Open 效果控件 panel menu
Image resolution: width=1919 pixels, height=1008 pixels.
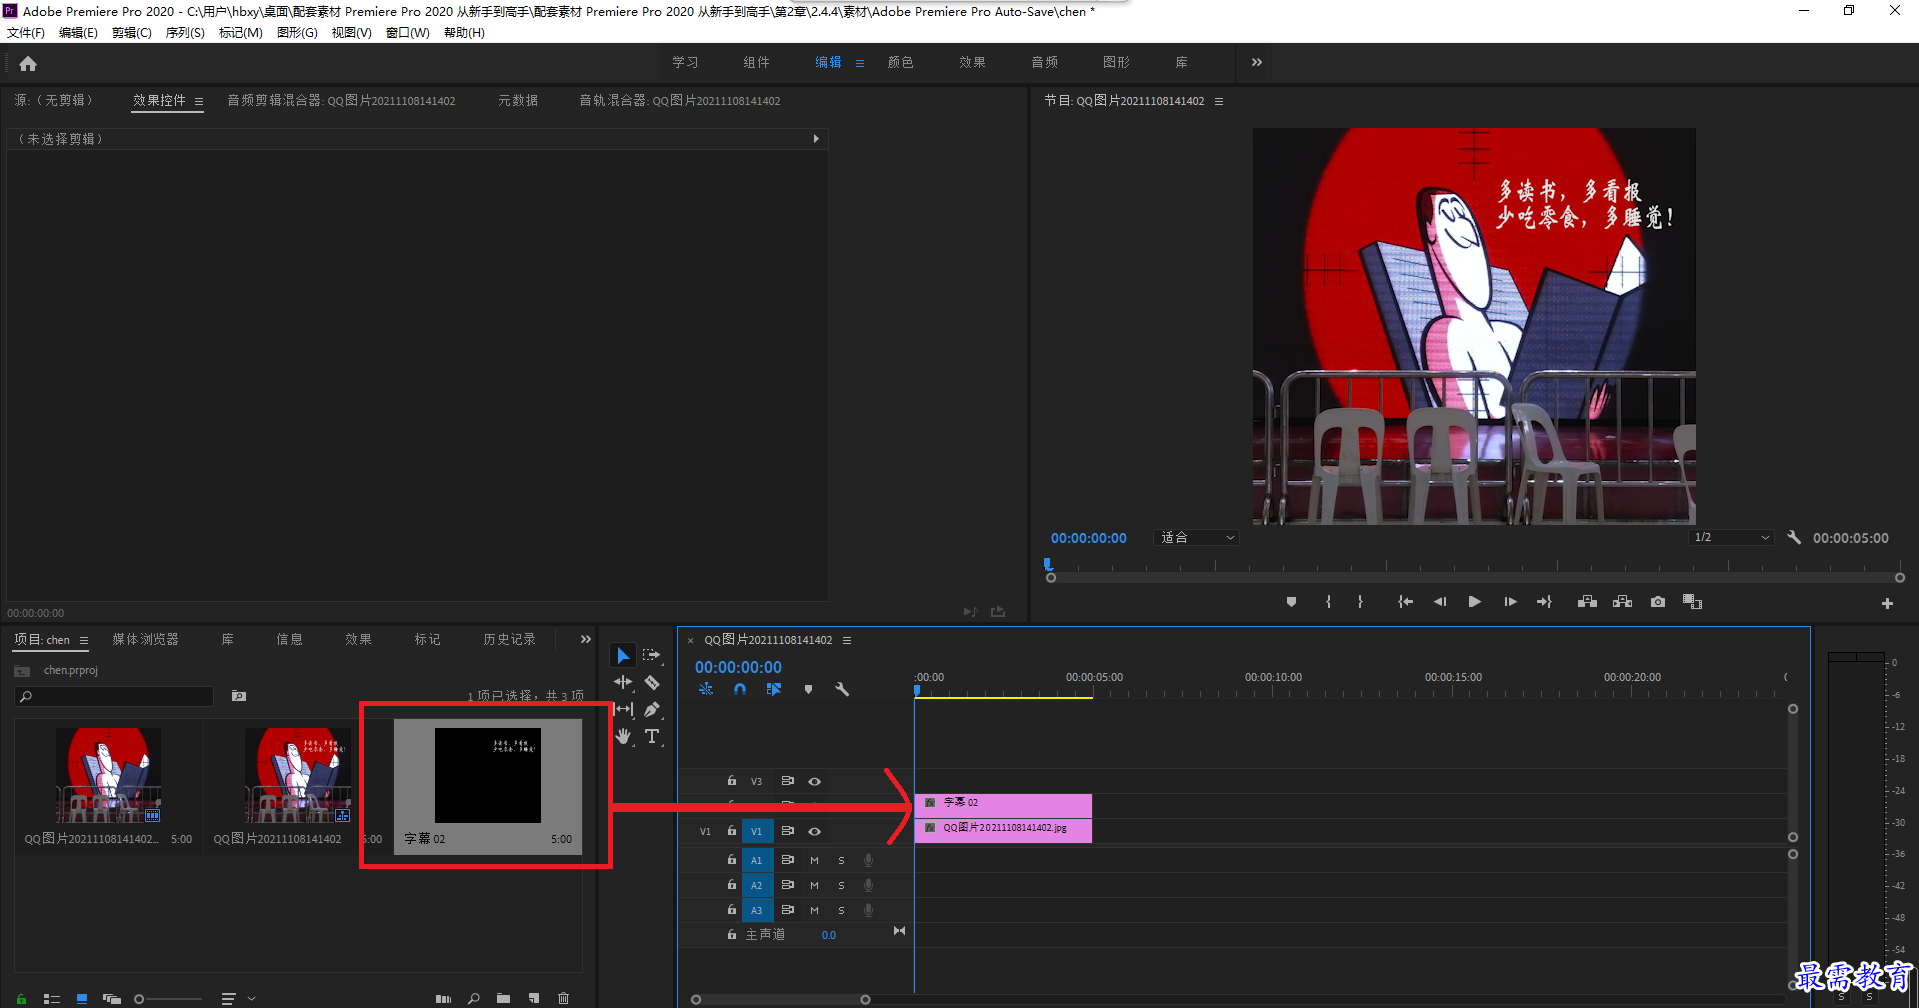click(x=199, y=101)
